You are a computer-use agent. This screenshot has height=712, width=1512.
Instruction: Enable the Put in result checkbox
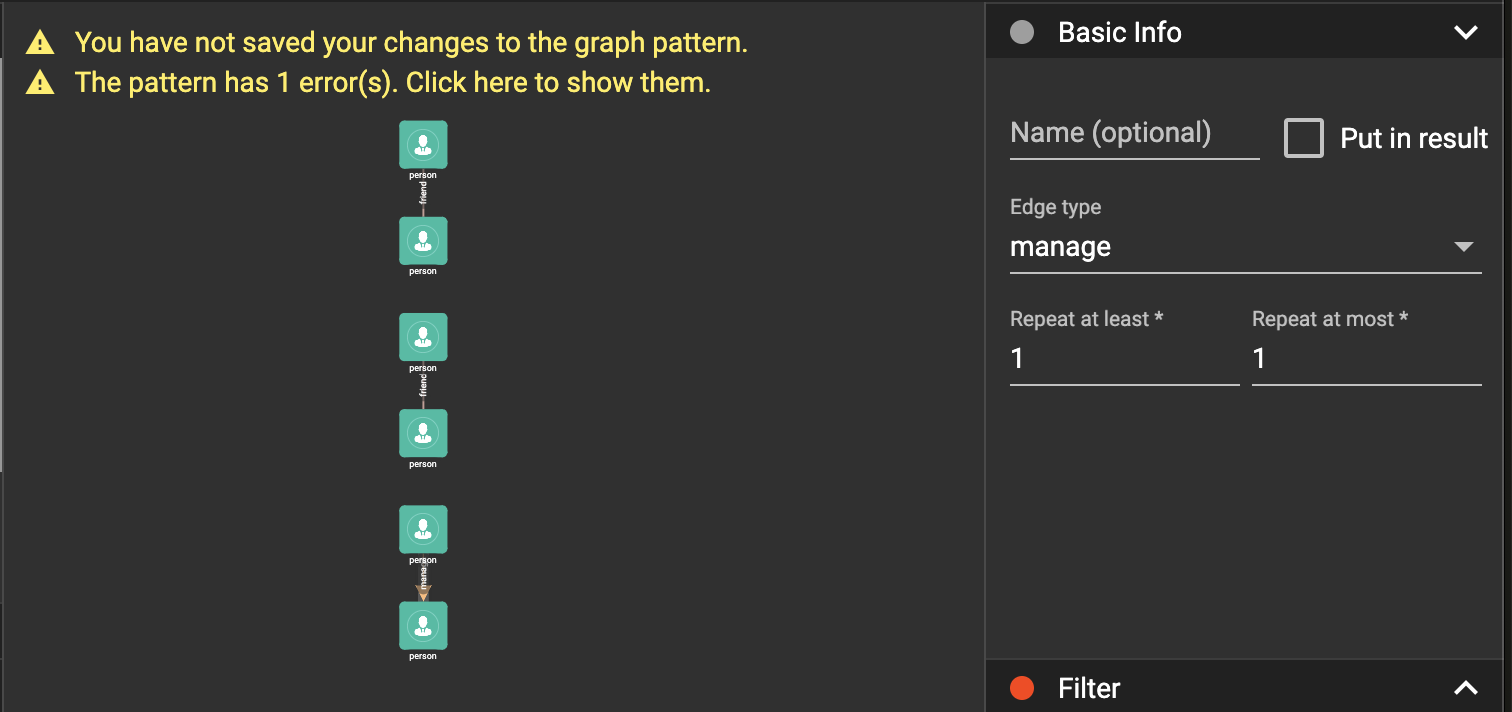click(1303, 138)
